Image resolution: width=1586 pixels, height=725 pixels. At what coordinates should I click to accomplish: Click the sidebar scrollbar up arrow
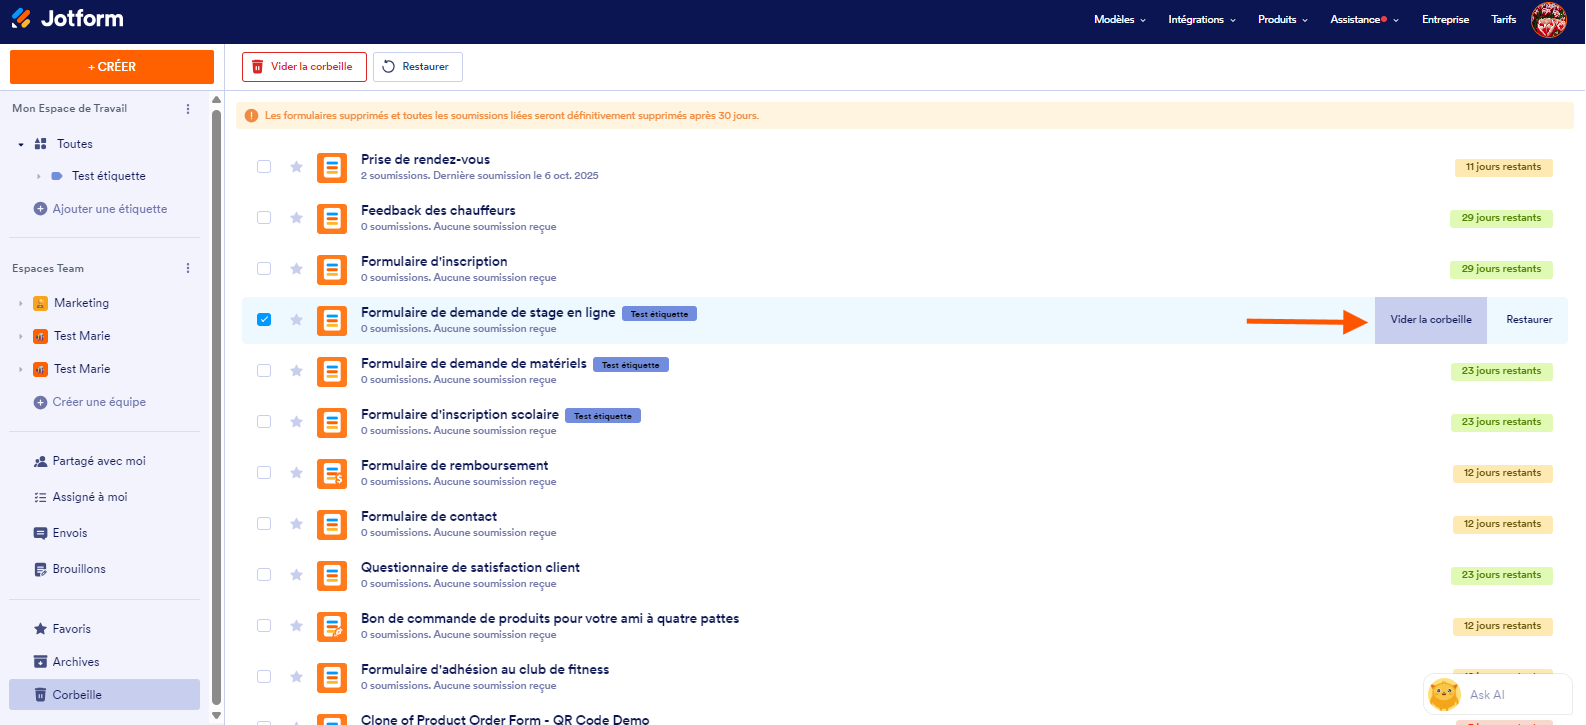tap(216, 100)
